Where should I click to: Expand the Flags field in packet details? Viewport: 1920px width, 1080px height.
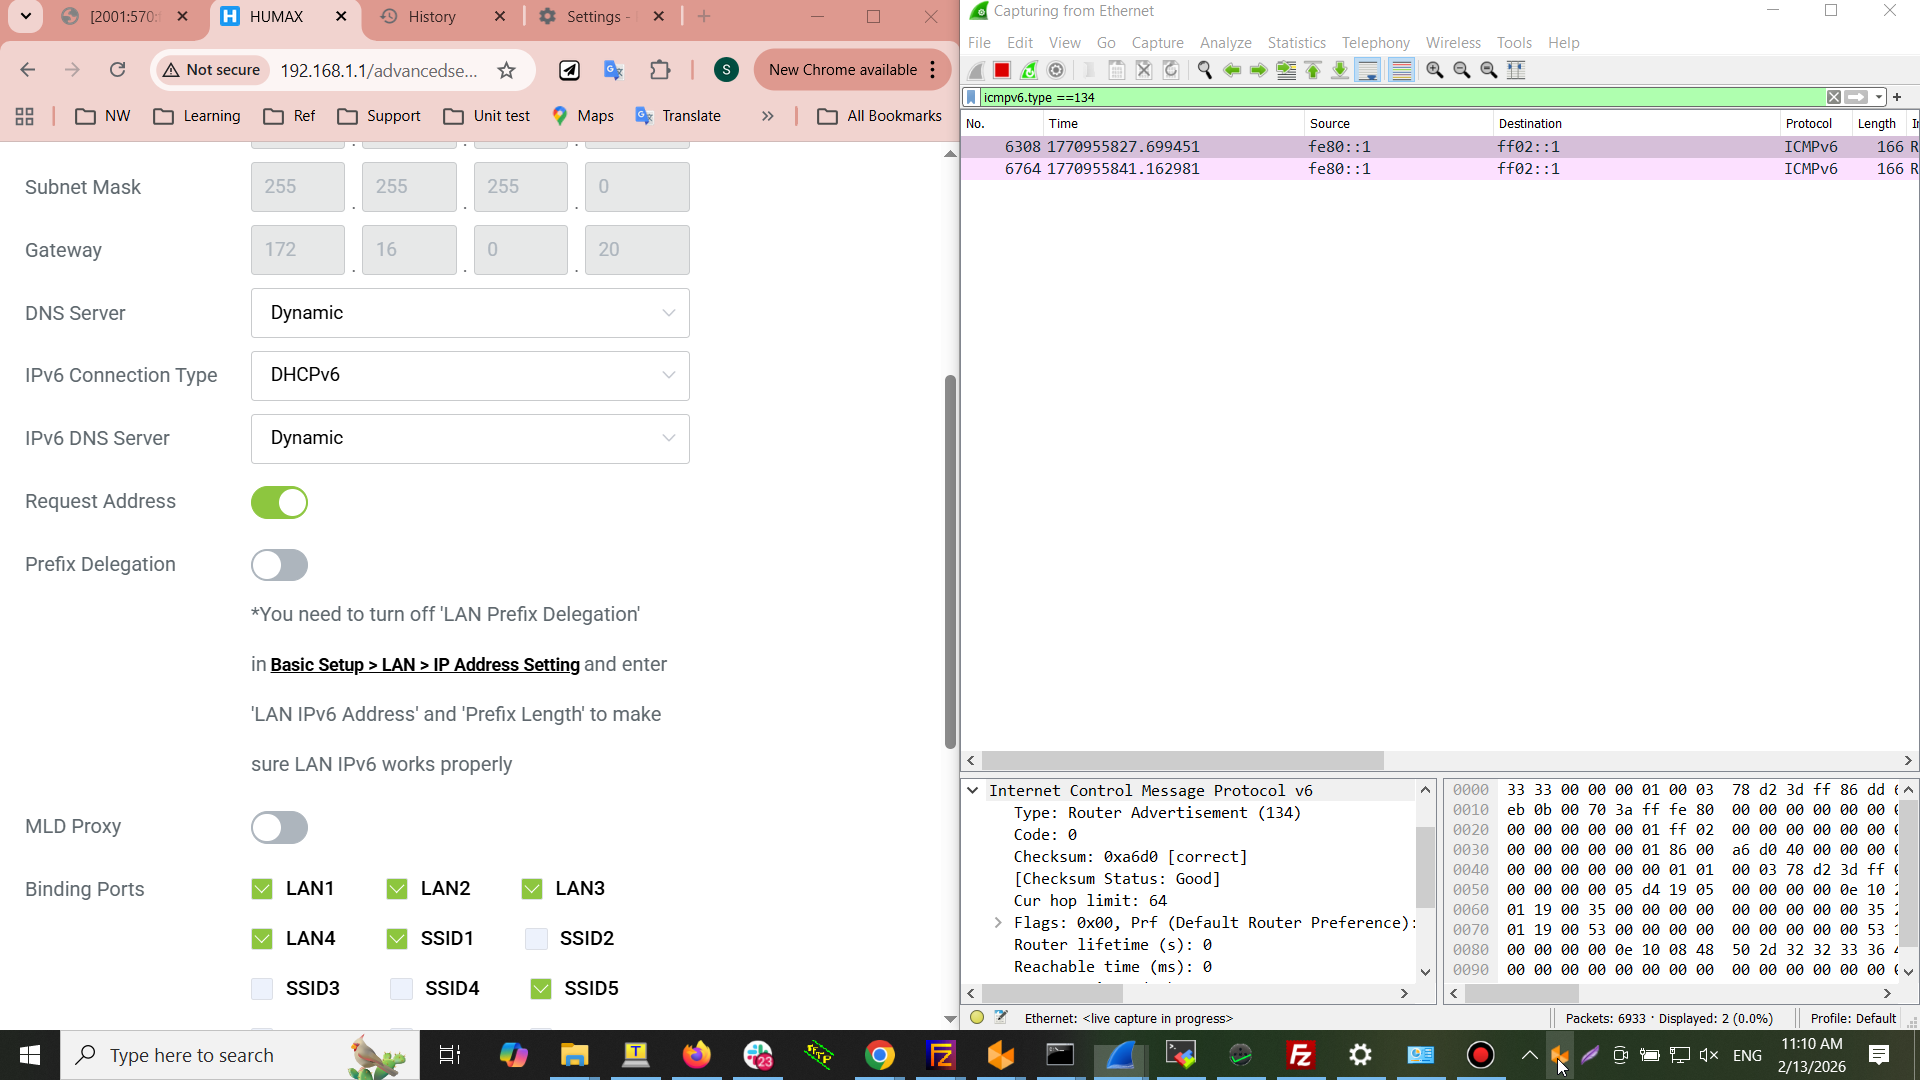(x=998, y=923)
